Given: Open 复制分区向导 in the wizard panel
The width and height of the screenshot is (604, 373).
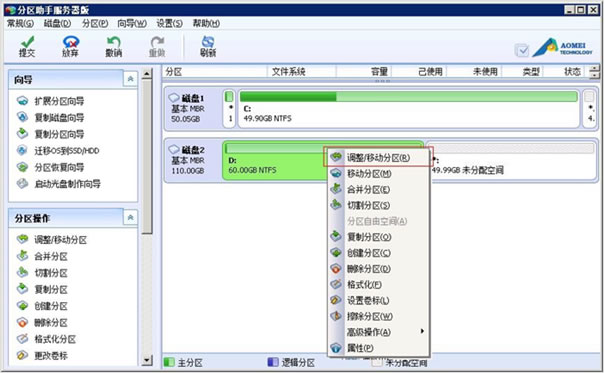Looking at the screenshot, I should pyautogui.click(x=50, y=134).
